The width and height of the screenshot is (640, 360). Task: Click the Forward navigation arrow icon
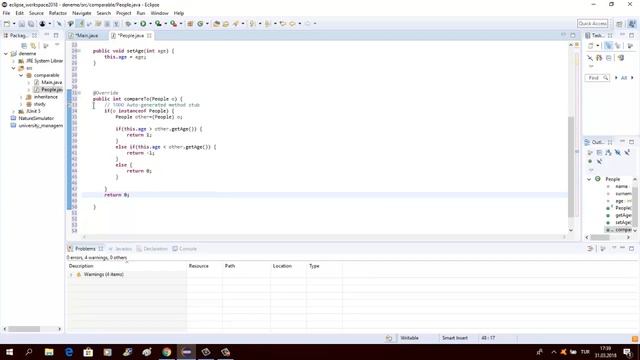pyautogui.click(x=308, y=24)
